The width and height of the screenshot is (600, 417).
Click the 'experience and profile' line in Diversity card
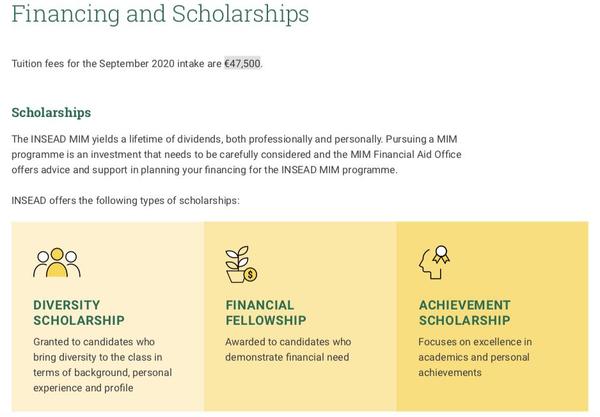point(82,388)
